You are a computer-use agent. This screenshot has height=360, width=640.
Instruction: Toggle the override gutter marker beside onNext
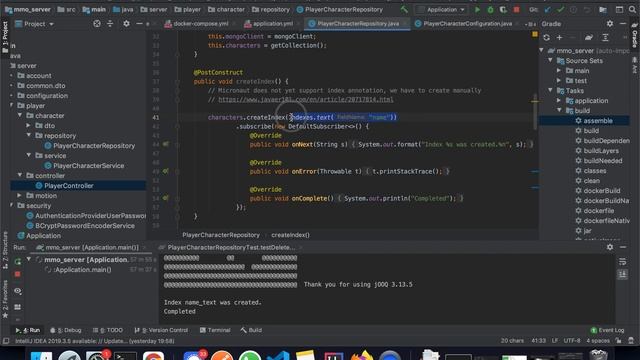click(166, 144)
